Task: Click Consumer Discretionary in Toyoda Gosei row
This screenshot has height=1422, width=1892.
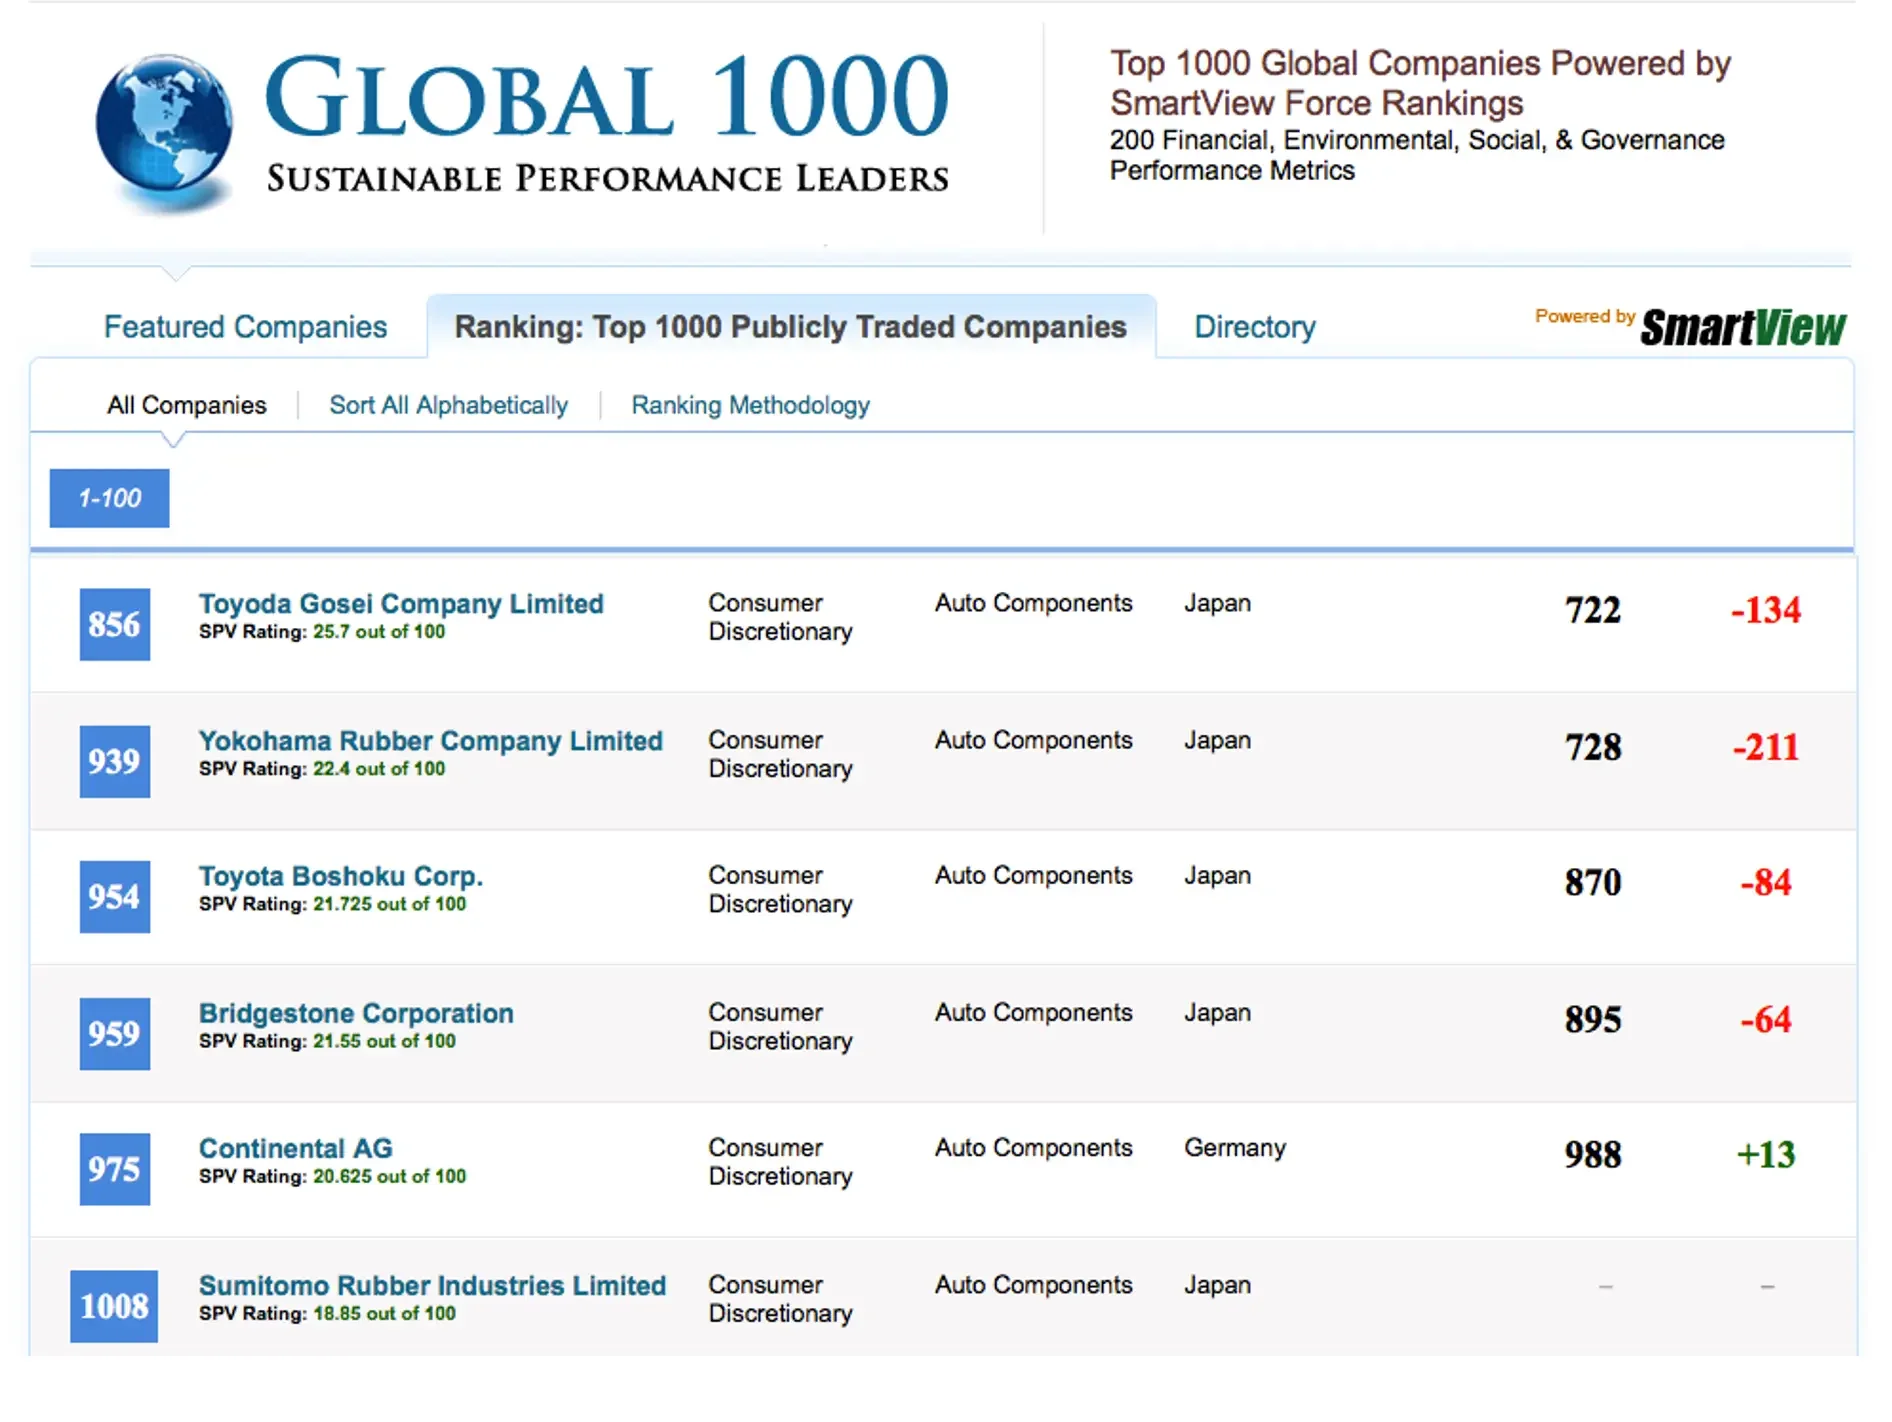Action: pos(780,617)
